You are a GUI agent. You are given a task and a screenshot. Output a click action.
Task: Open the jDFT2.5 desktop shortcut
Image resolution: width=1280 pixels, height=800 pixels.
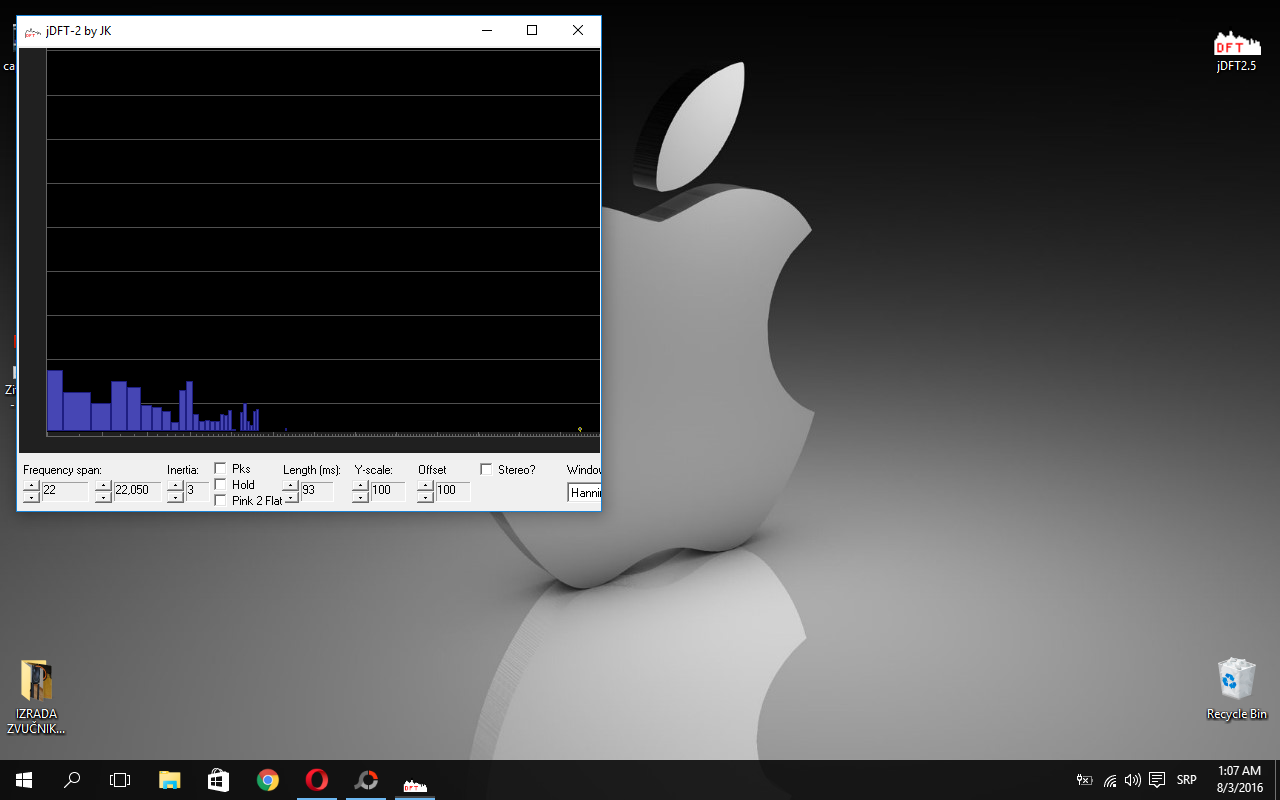coord(1236,50)
